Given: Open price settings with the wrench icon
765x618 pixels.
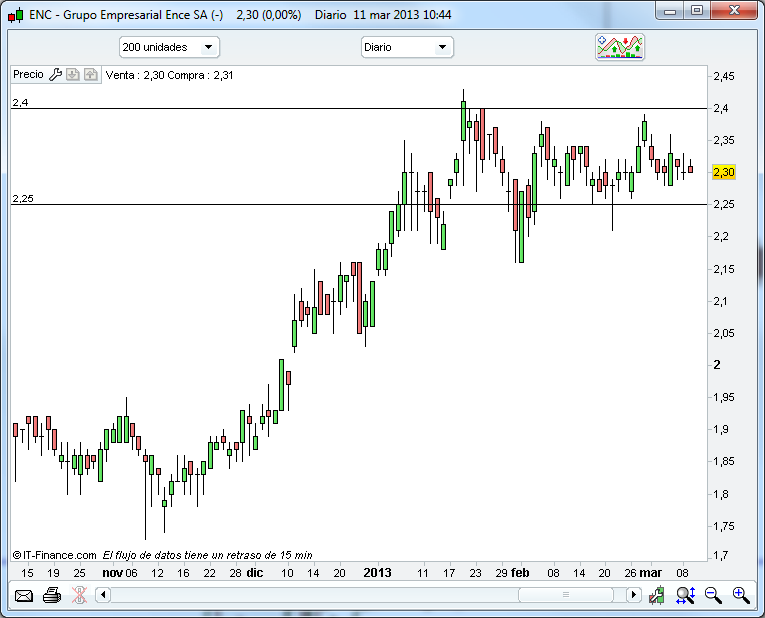Looking at the screenshot, I should pos(56,75).
